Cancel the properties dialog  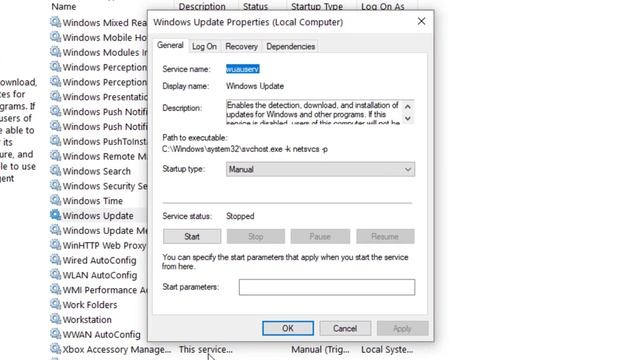345,328
